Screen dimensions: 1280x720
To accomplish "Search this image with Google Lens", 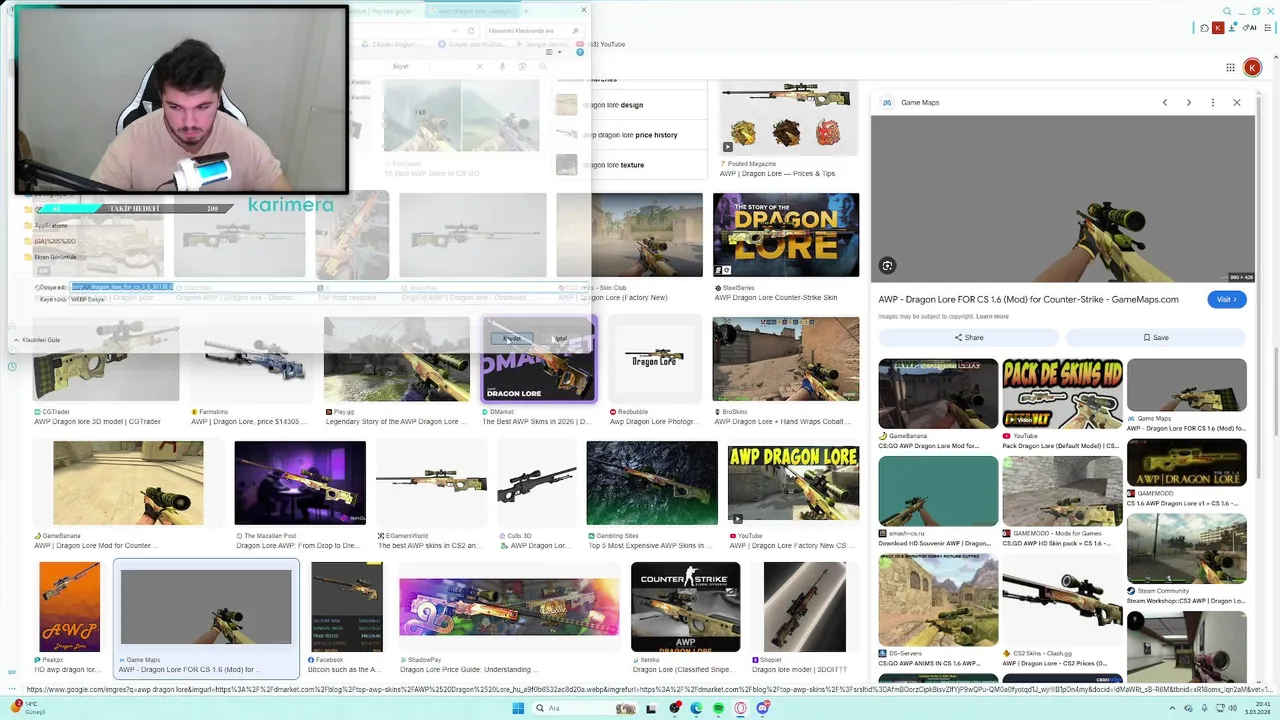I will click(x=887, y=265).
